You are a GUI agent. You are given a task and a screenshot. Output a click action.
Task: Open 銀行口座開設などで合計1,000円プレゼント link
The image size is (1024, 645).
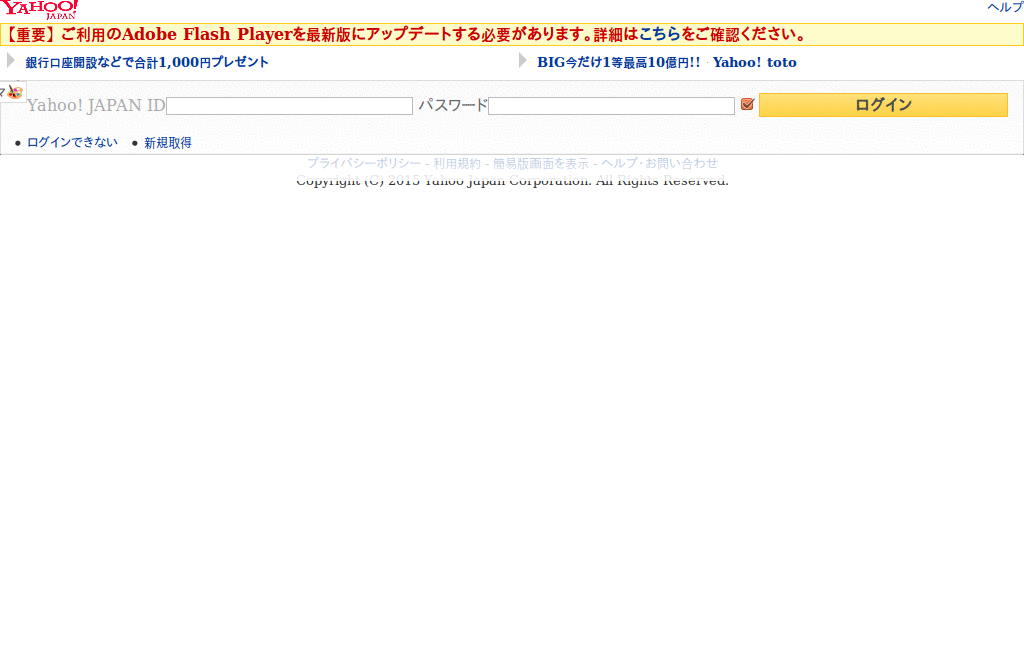click(147, 63)
